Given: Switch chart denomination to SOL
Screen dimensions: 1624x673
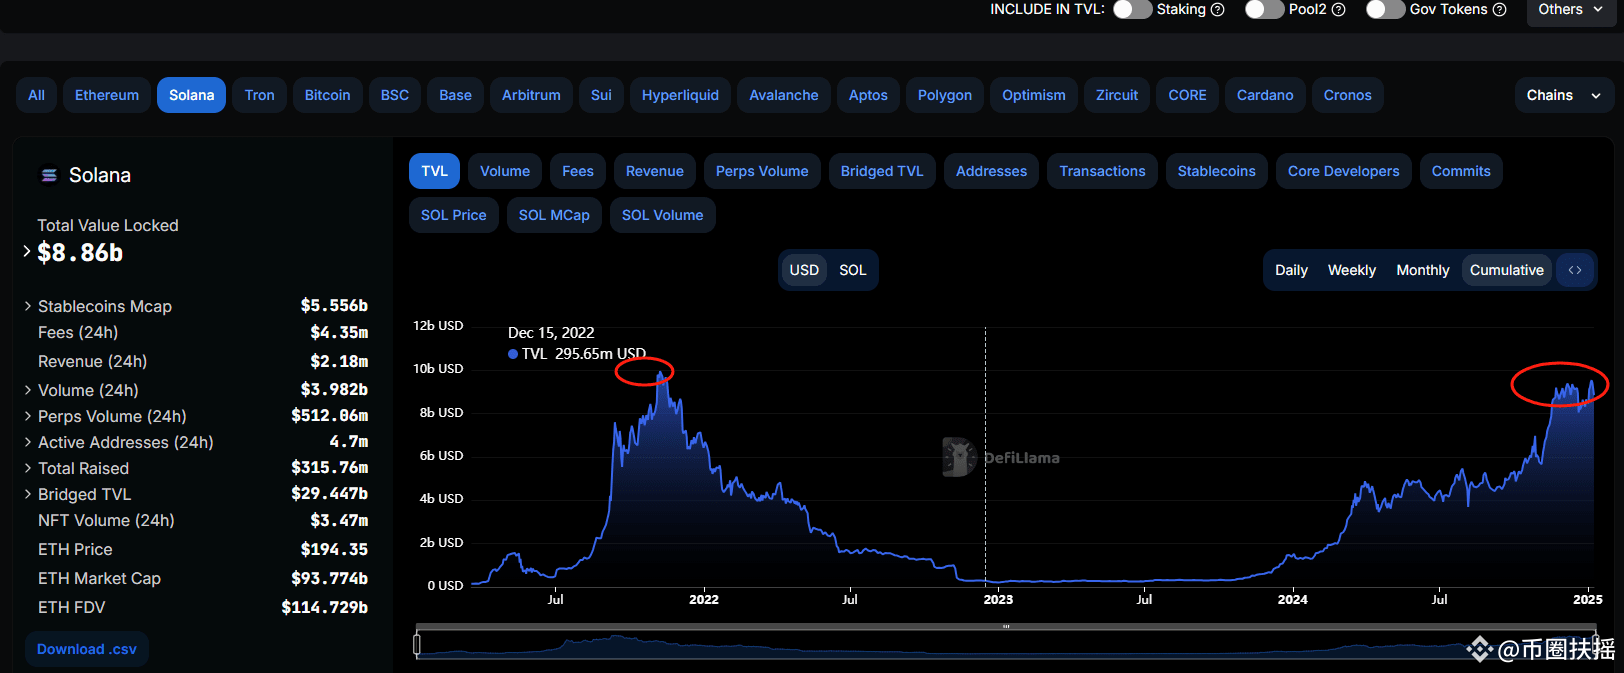Looking at the screenshot, I should (x=853, y=270).
